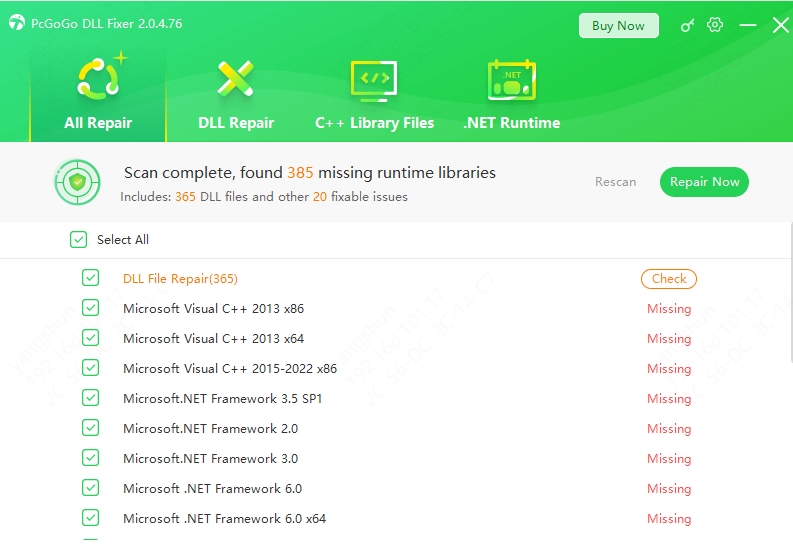Click the Buy Now button
The height and width of the screenshot is (548, 793).
click(619, 25)
